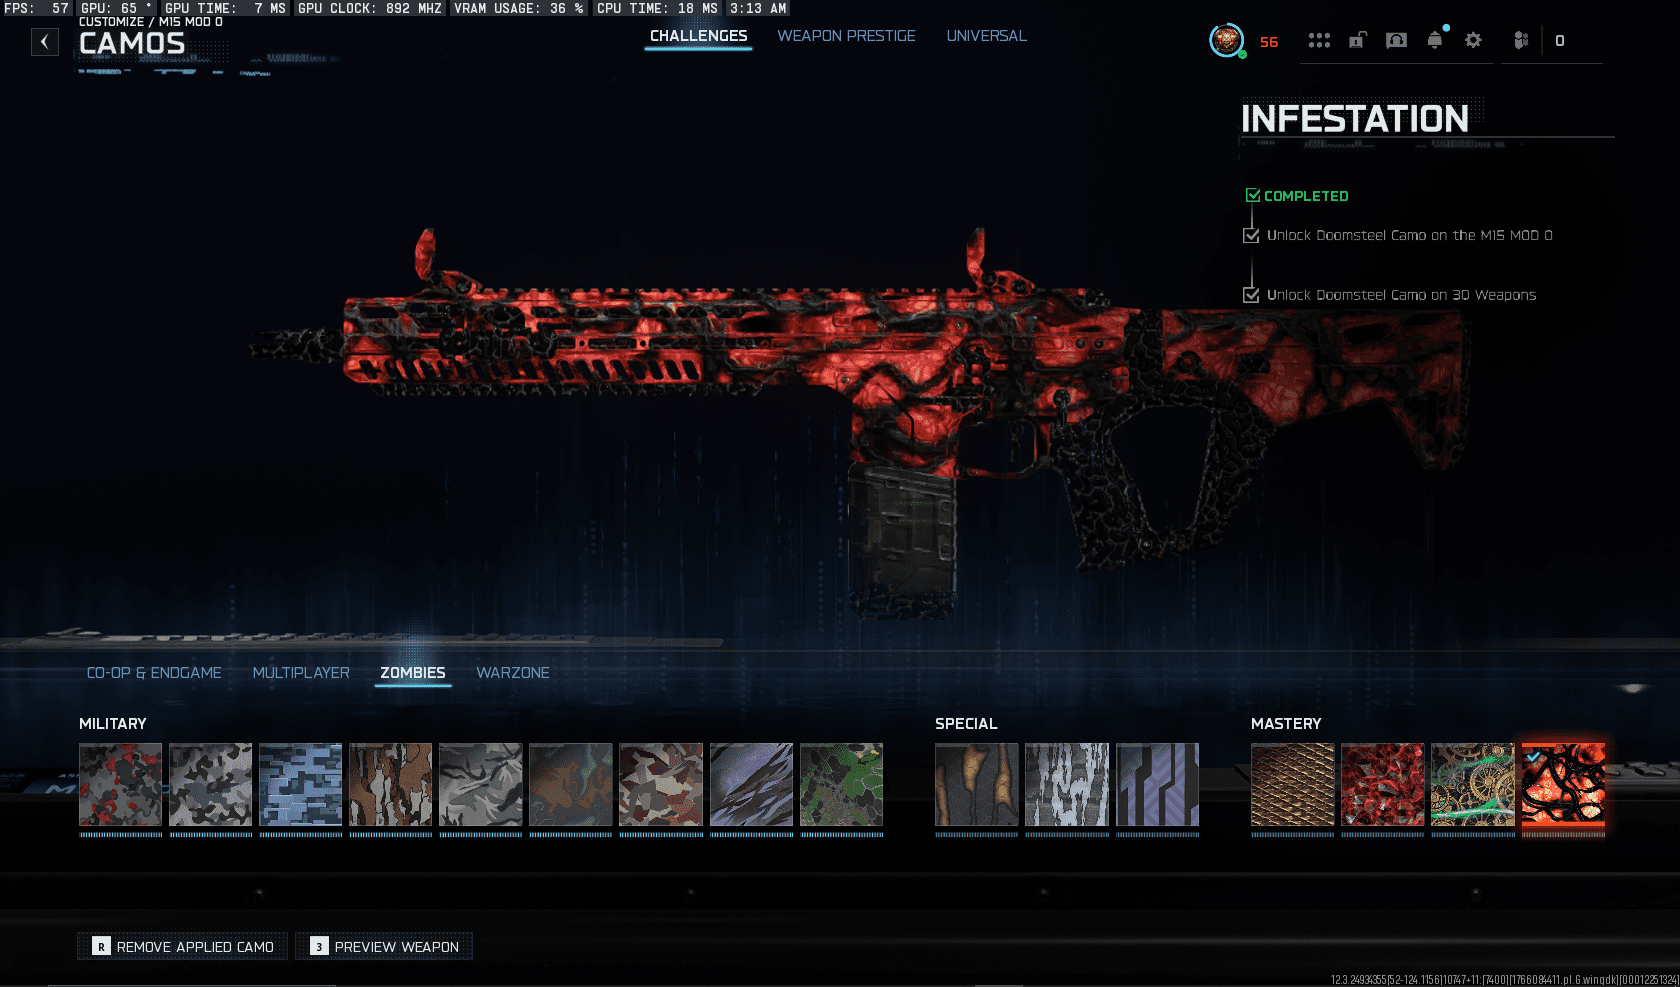Open the player profile emblem
Screen dimensions: 1680x987
1226,41
